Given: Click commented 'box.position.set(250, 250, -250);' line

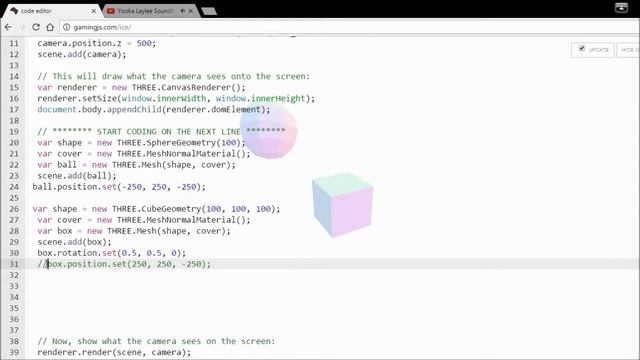Looking at the screenshot, I should point(124,264).
